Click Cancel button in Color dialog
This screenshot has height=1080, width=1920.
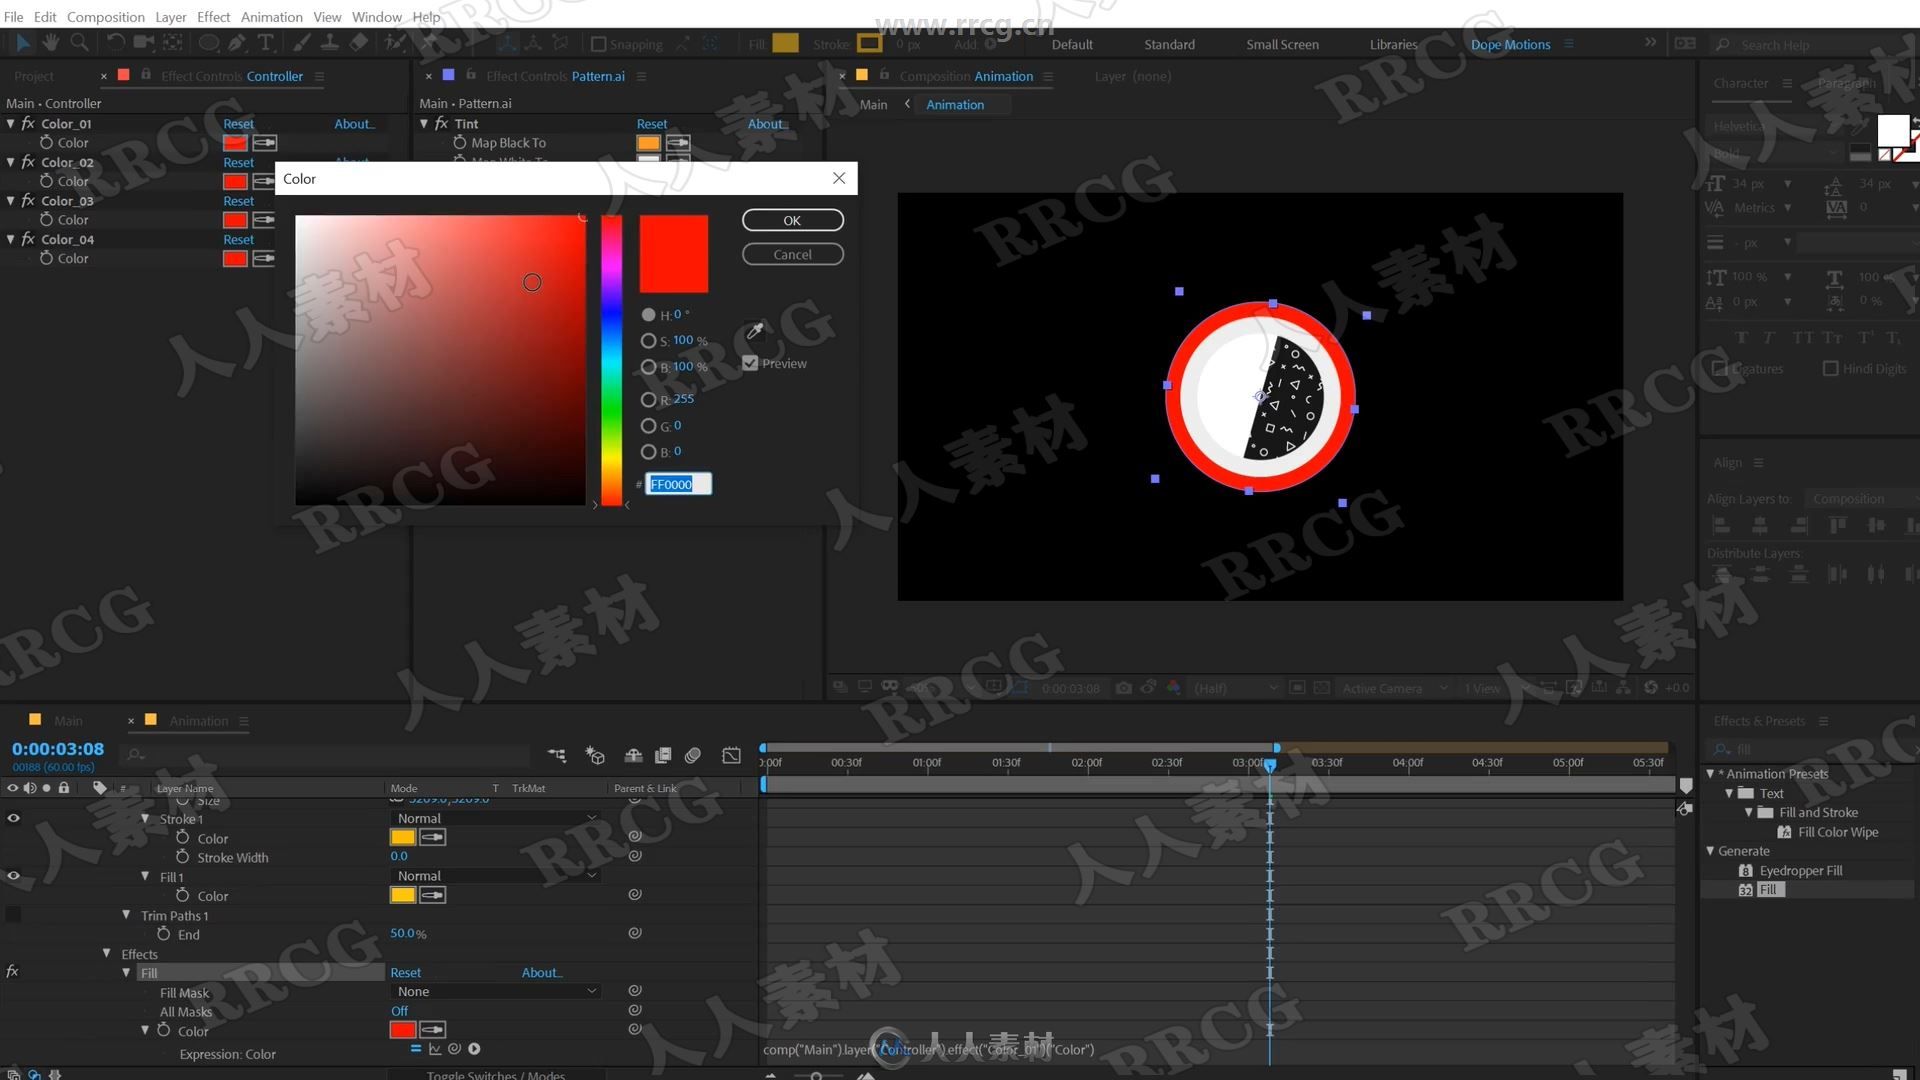(791, 253)
